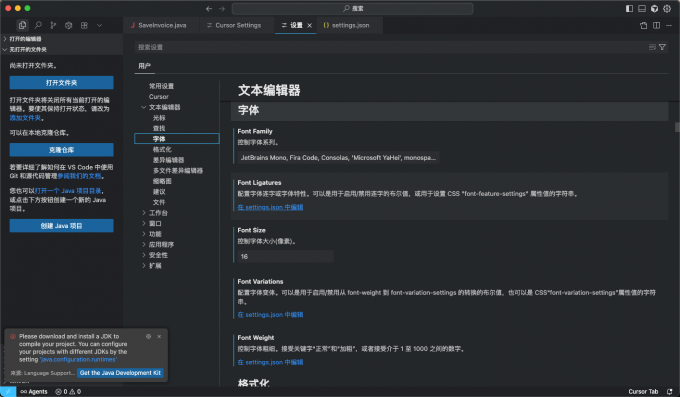Close the 设置 tab
The height and width of the screenshot is (397, 680).
click(x=310, y=26)
